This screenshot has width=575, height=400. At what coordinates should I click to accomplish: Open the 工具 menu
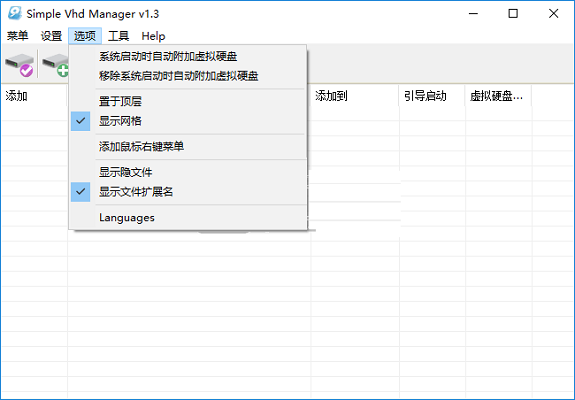(x=118, y=36)
